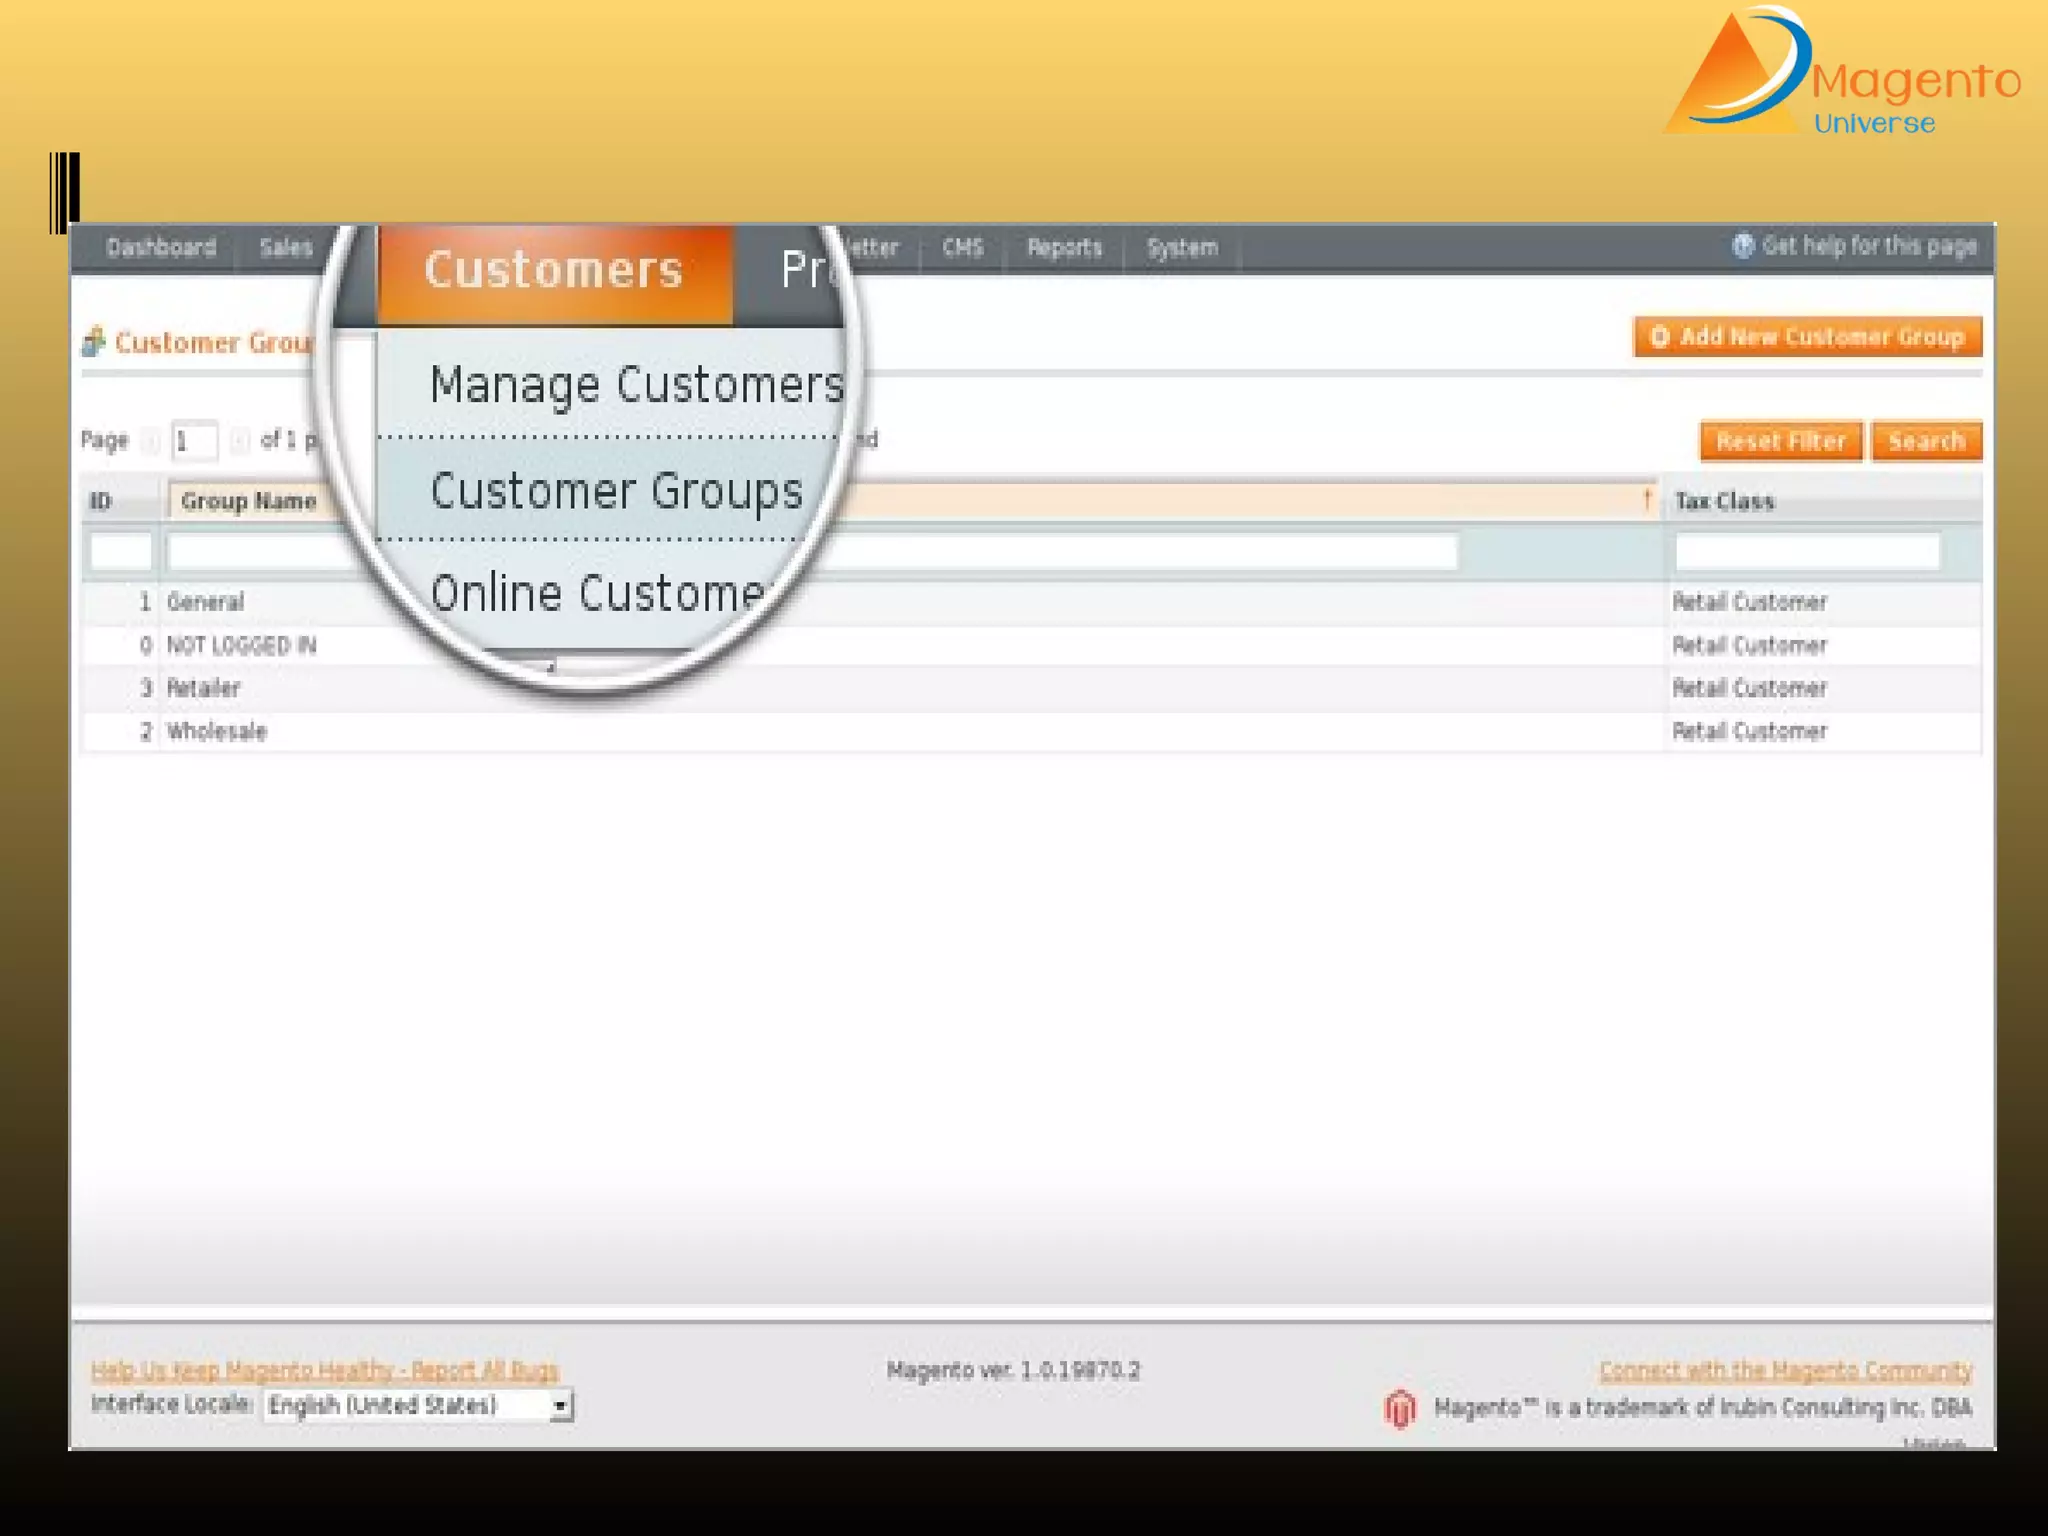Viewport: 2048px width, 1536px height.
Task: Click the Tax Class filter field
Action: point(1807,552)
